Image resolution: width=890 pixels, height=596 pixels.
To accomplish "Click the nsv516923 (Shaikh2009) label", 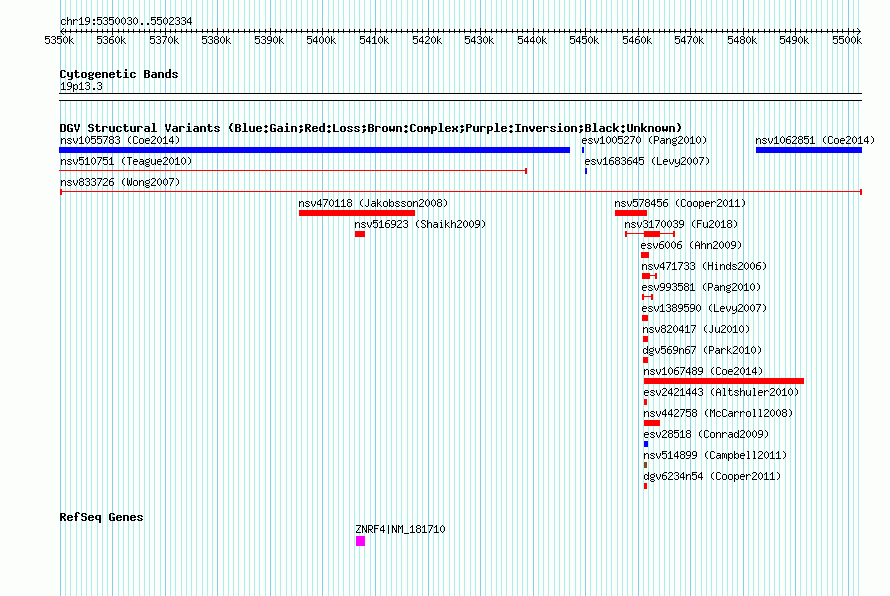I will coord(420,224).
